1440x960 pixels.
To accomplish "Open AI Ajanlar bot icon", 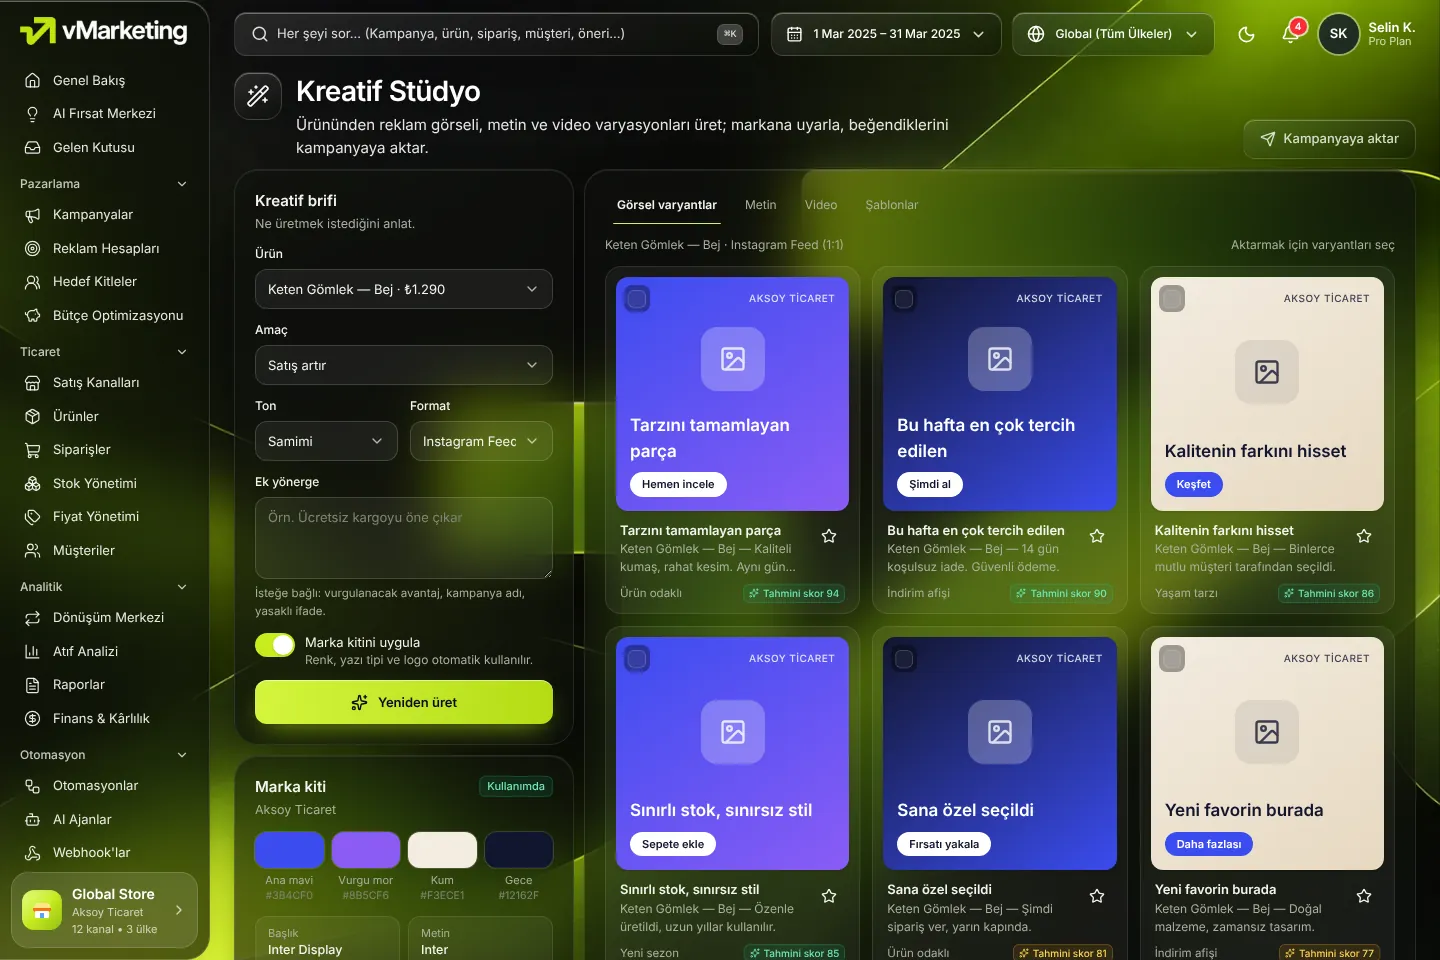I will [x=33, y=819].
